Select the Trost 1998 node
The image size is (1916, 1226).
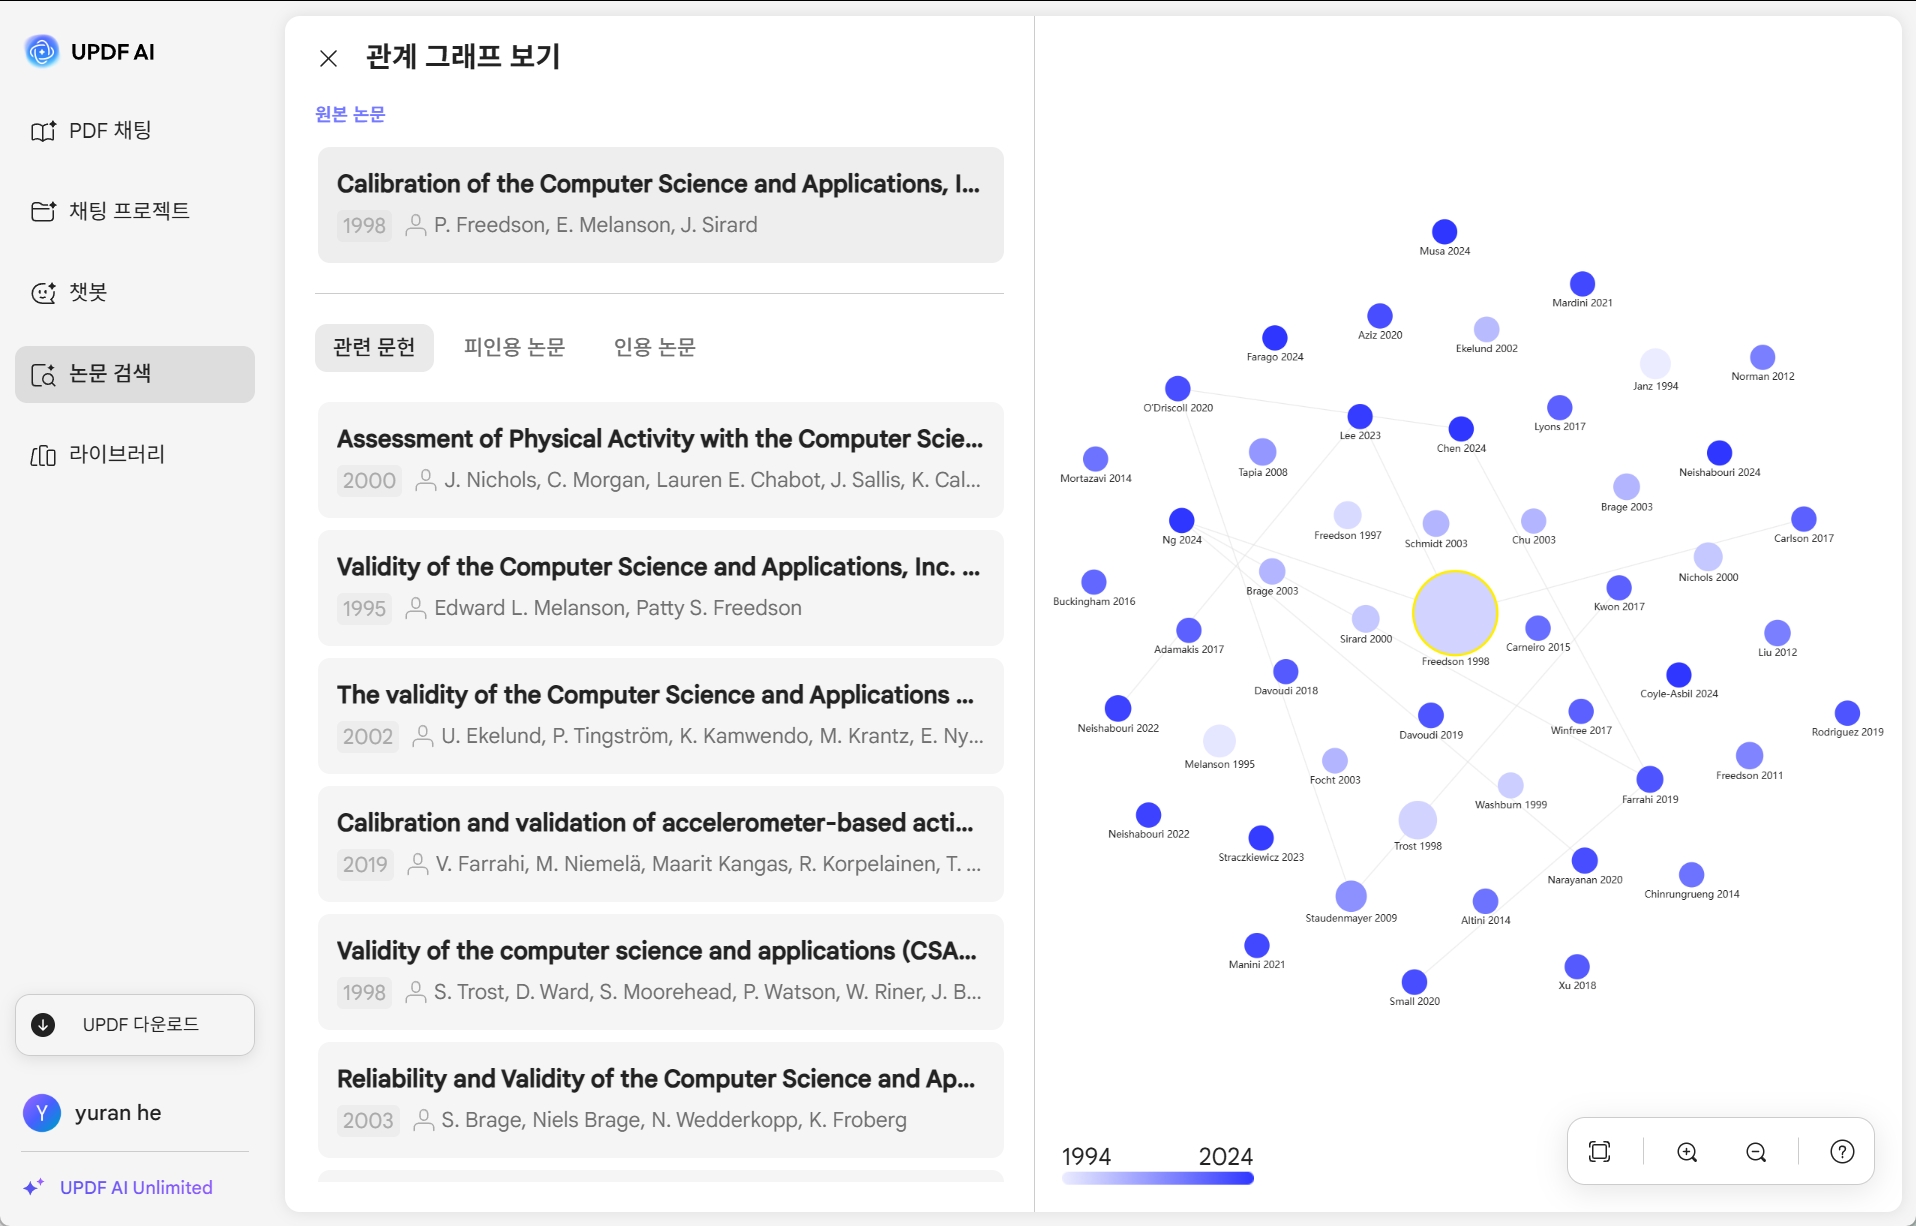pos(1418,820)
